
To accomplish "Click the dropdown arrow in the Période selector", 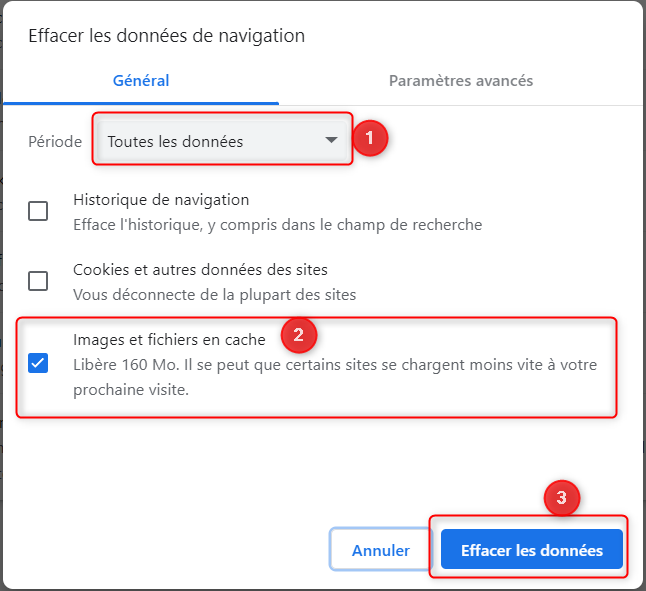I will [x=331, y=140].
